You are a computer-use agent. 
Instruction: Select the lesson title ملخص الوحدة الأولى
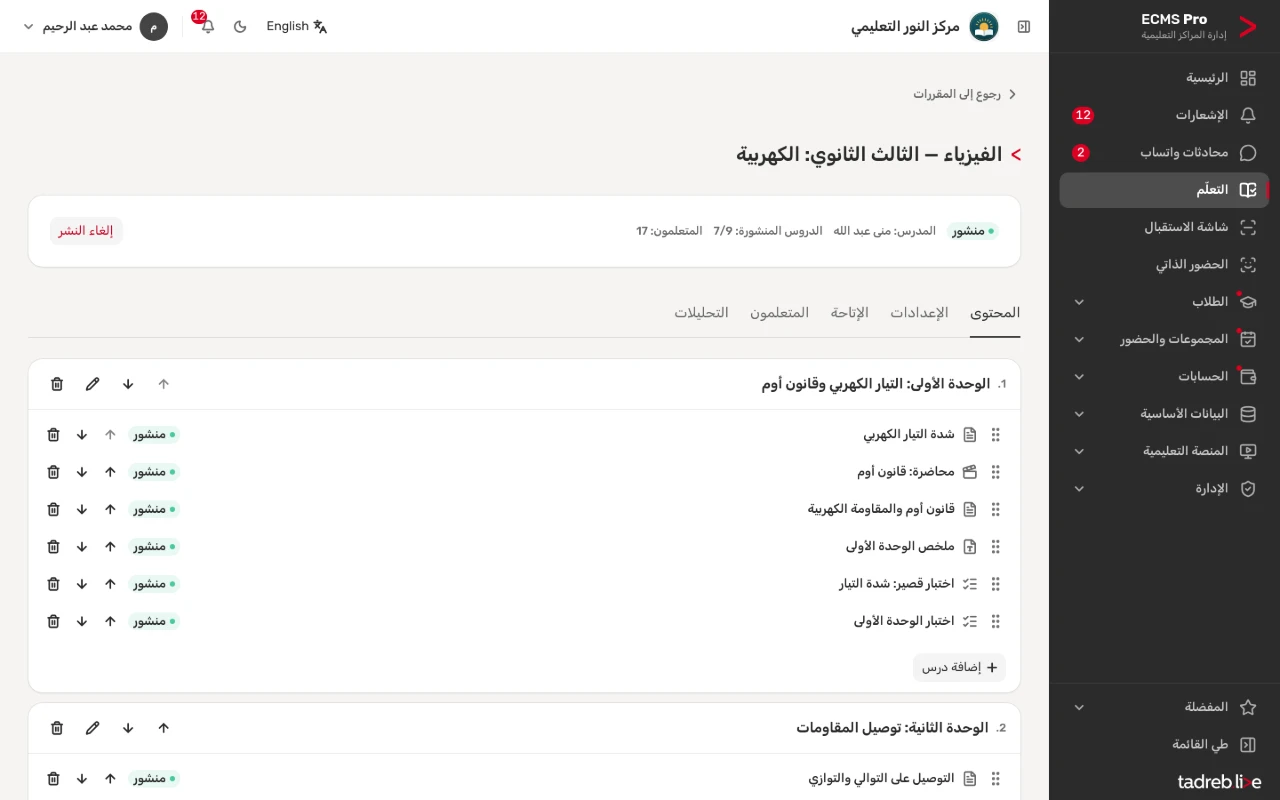click(900, 547)
